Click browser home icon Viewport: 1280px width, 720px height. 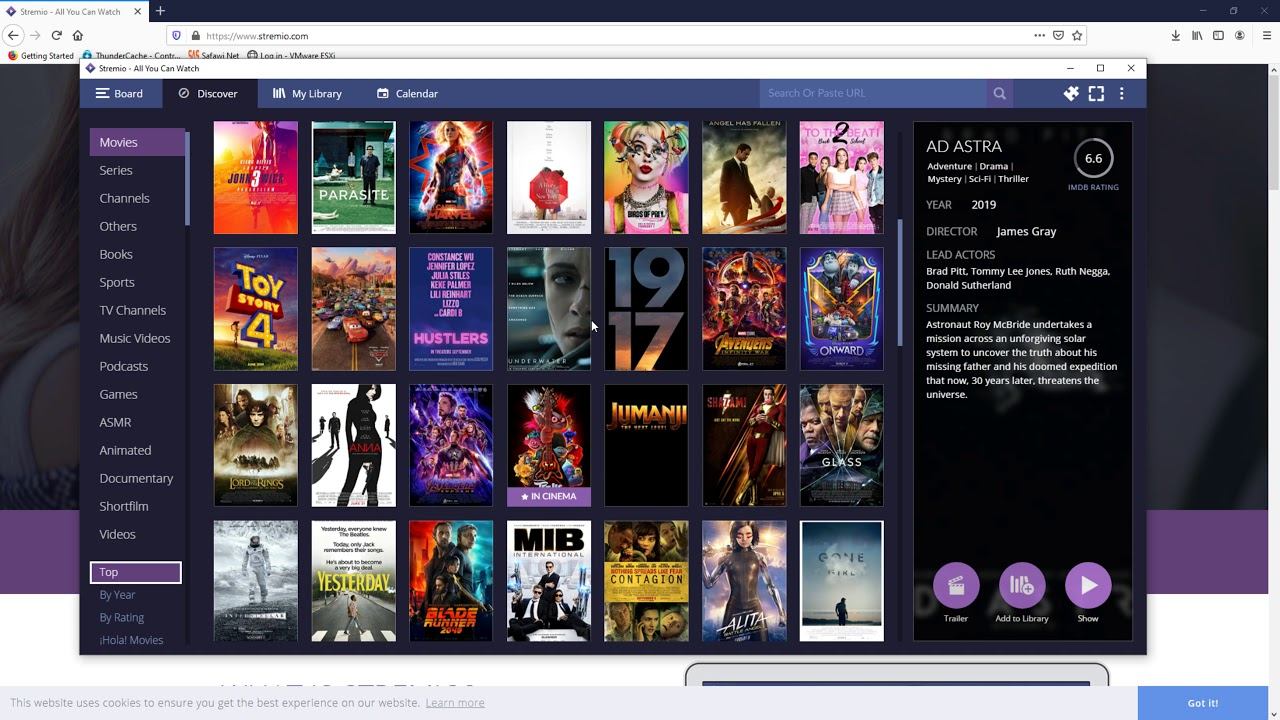(78, 35)
